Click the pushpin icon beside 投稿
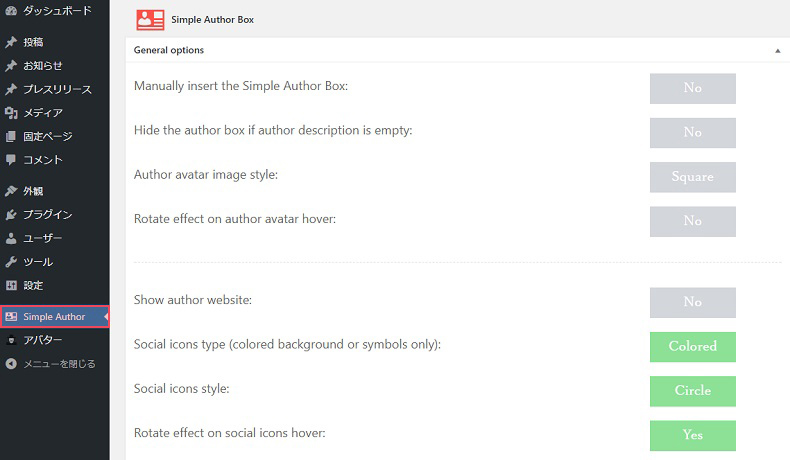This screenshot has width=790, height=460. point(11,42)
